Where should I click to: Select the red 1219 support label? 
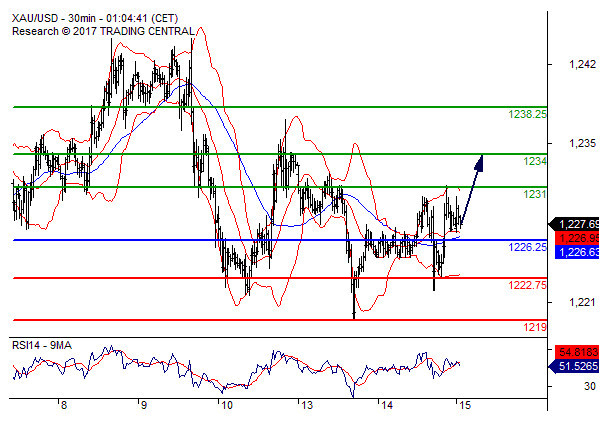click(535, 327)
